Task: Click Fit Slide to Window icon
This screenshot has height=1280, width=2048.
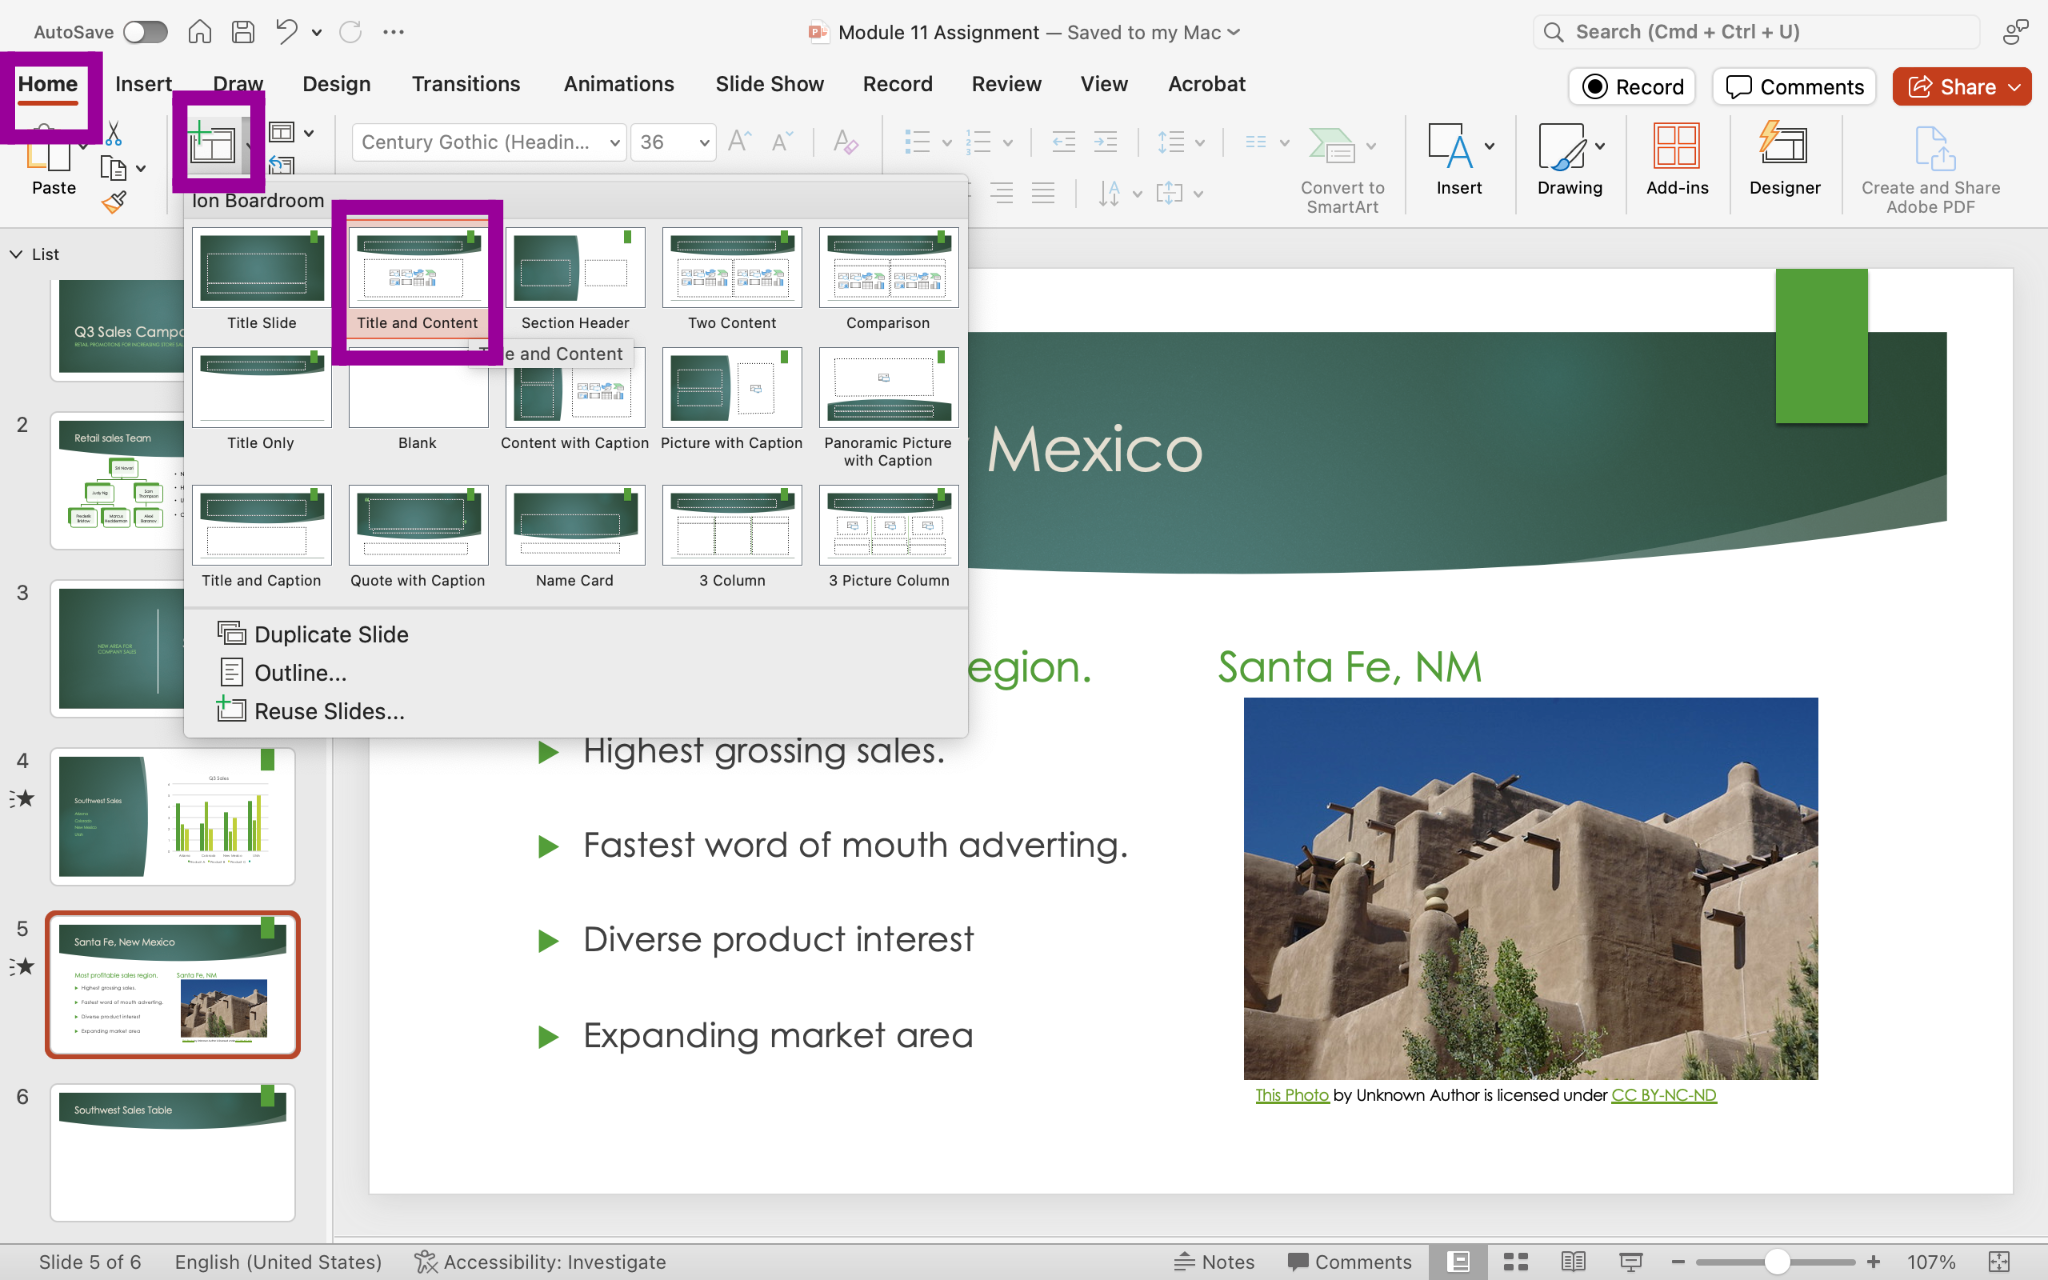Action: click(1999, 1262)
